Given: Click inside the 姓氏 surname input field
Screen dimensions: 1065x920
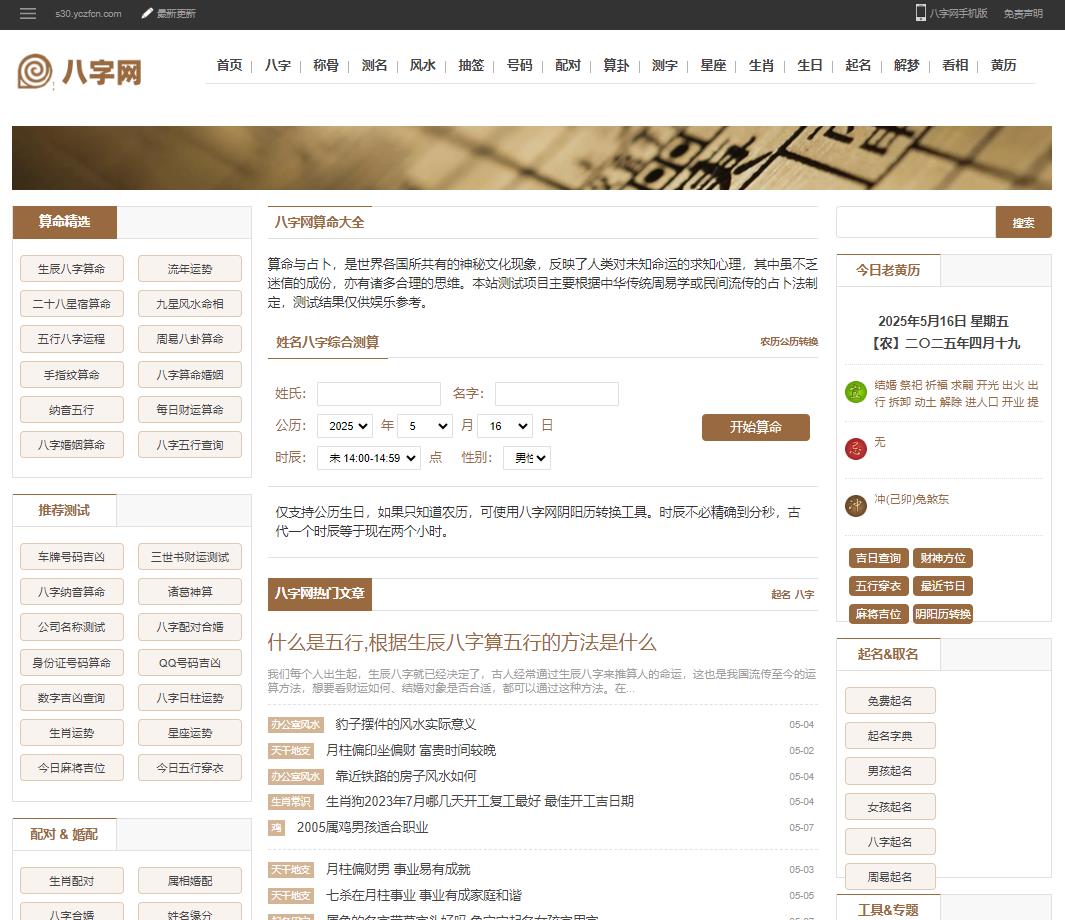Looking at the screenshot, I should pyautogui.click(x=378, y=393).
